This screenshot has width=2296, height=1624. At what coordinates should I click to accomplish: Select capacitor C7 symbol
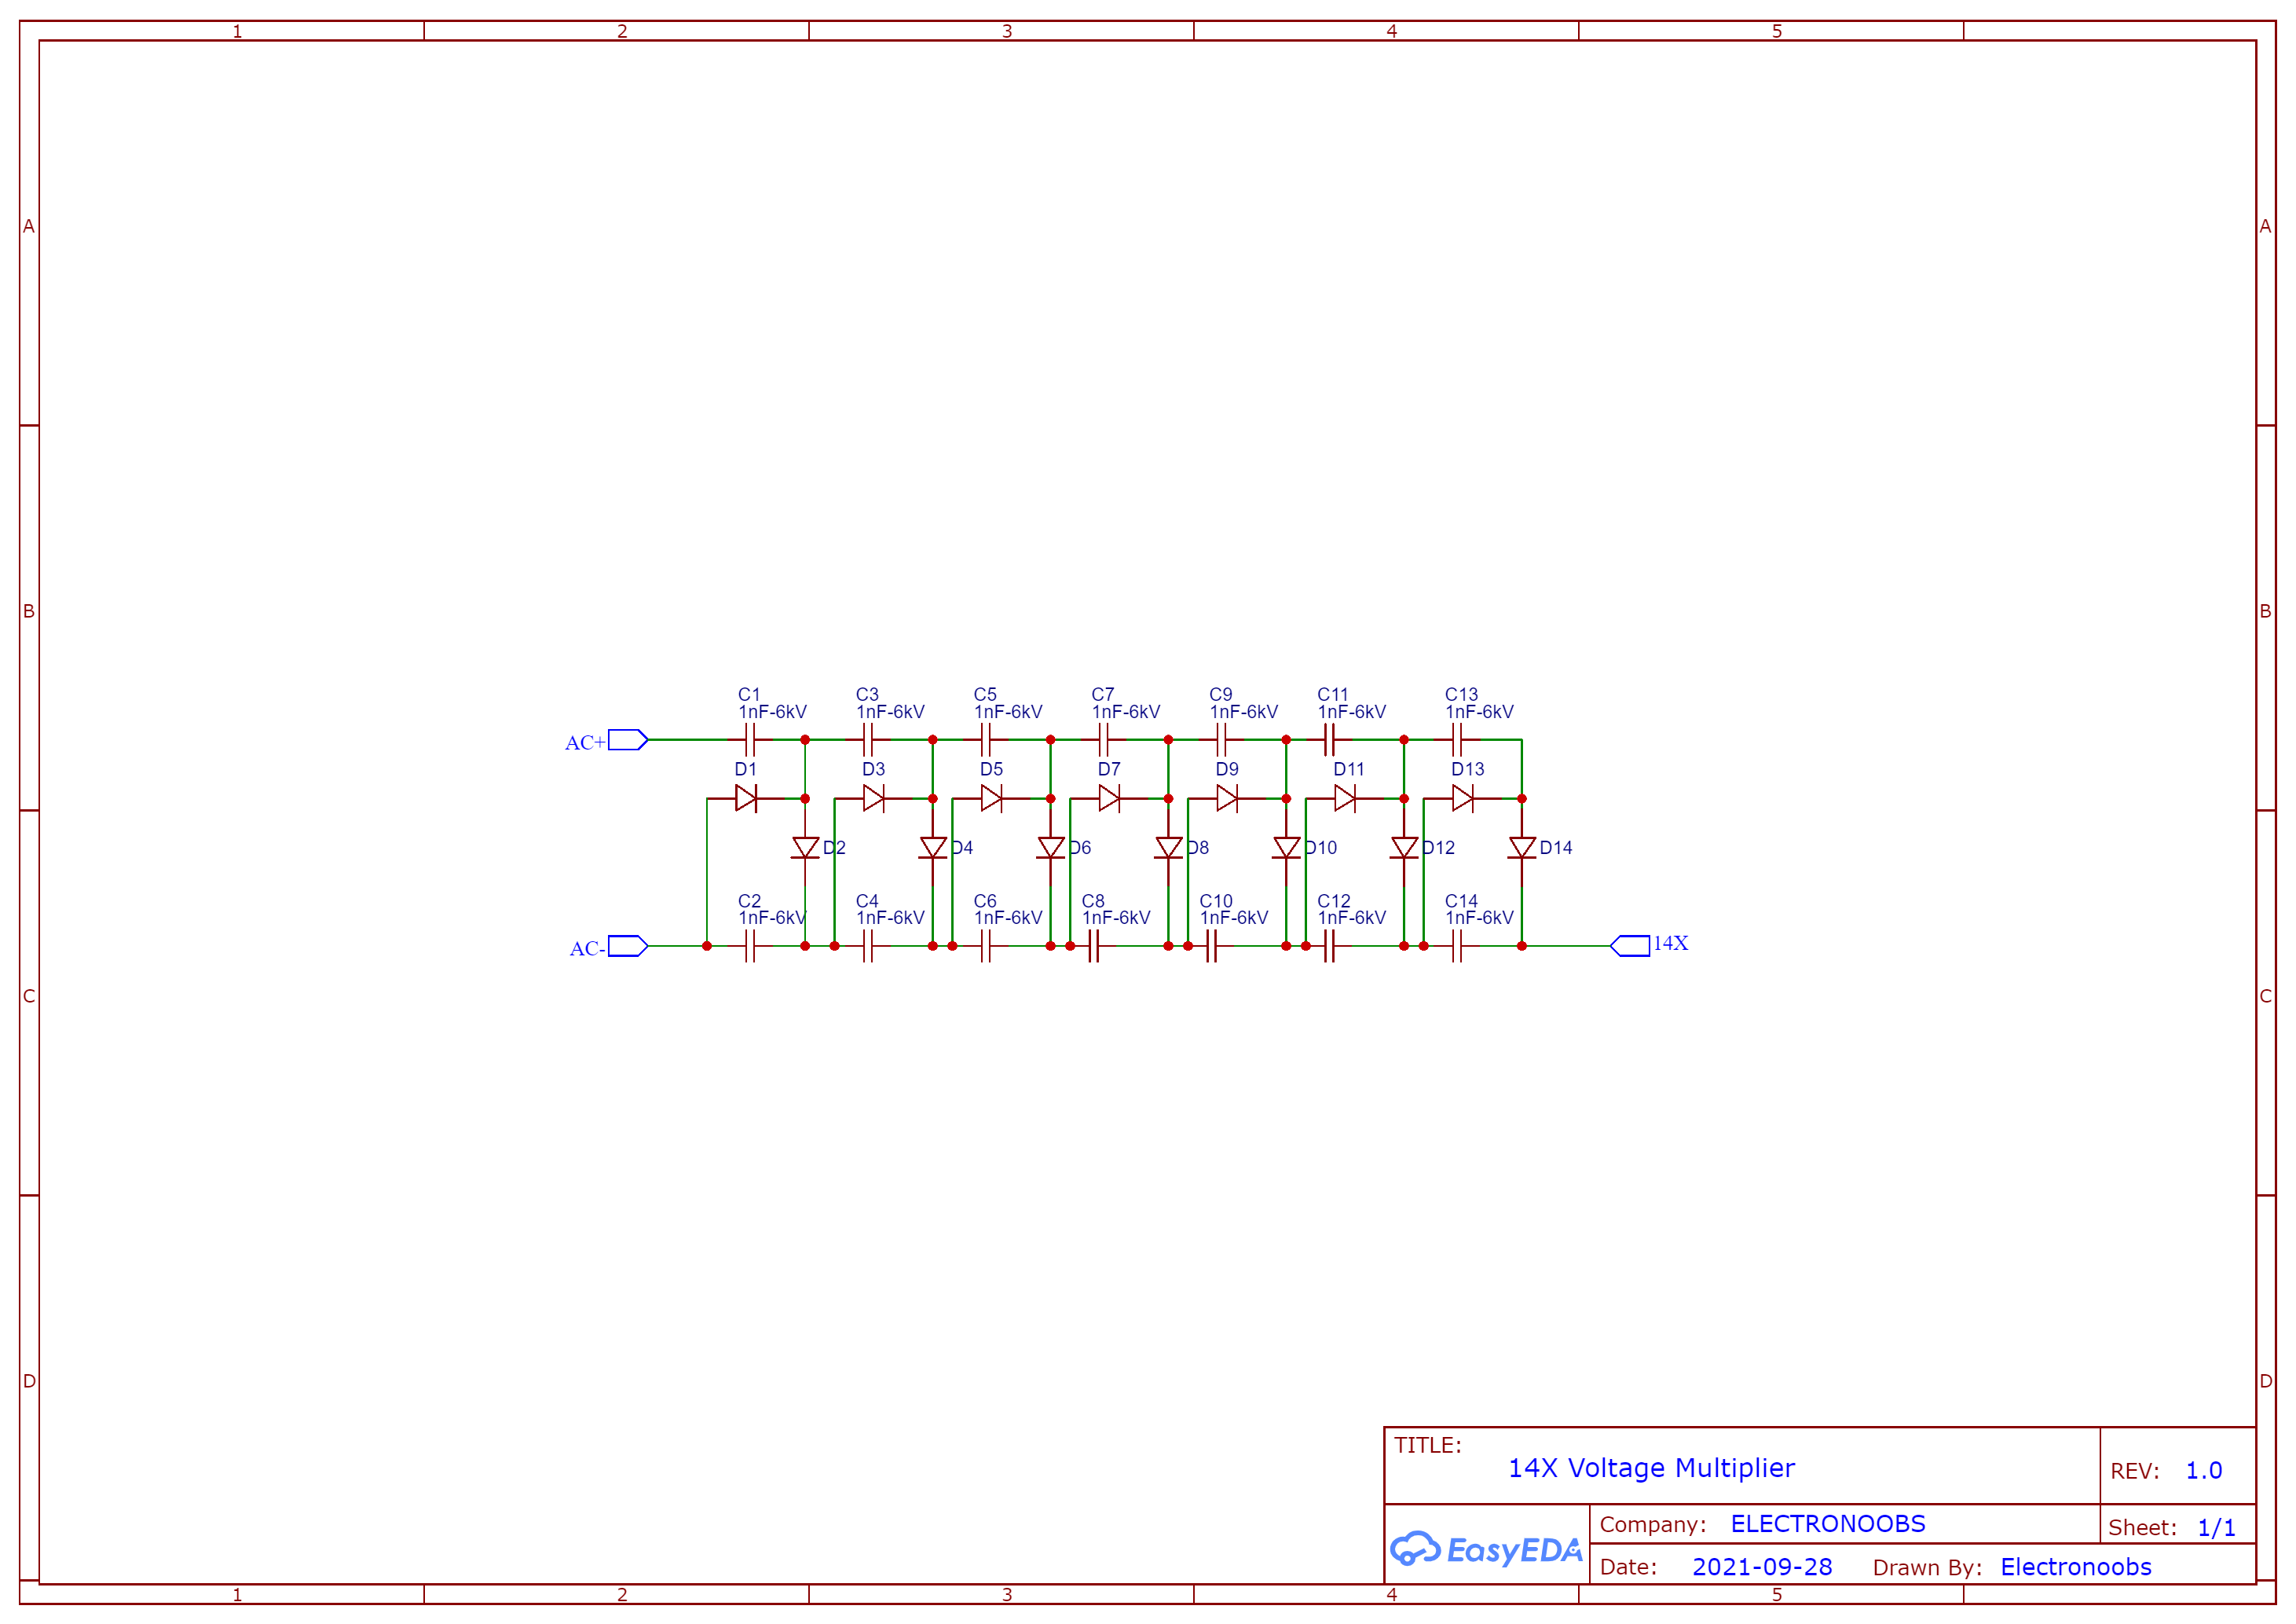pyautogui.click(x=1104, y=740)
